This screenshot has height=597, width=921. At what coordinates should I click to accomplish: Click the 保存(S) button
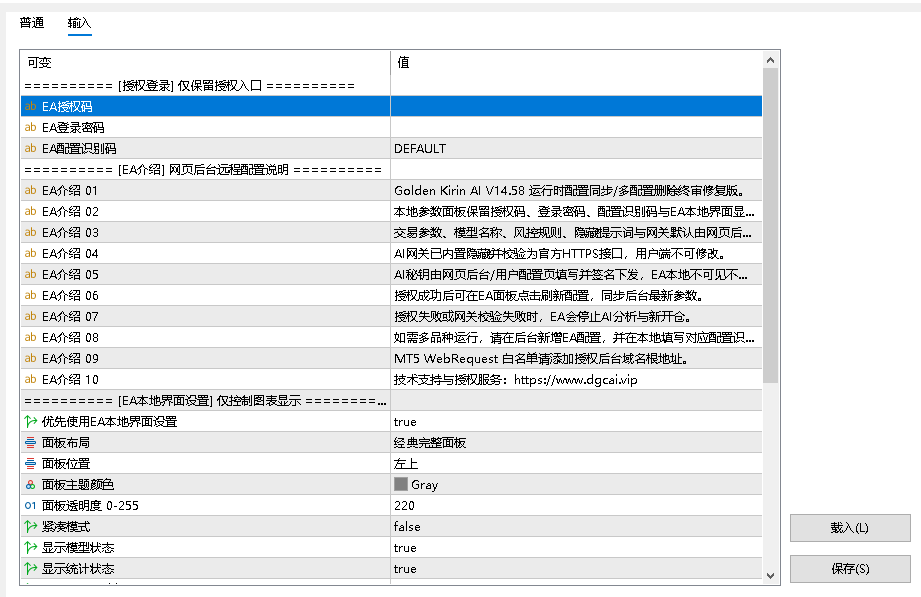coord(850,569)
